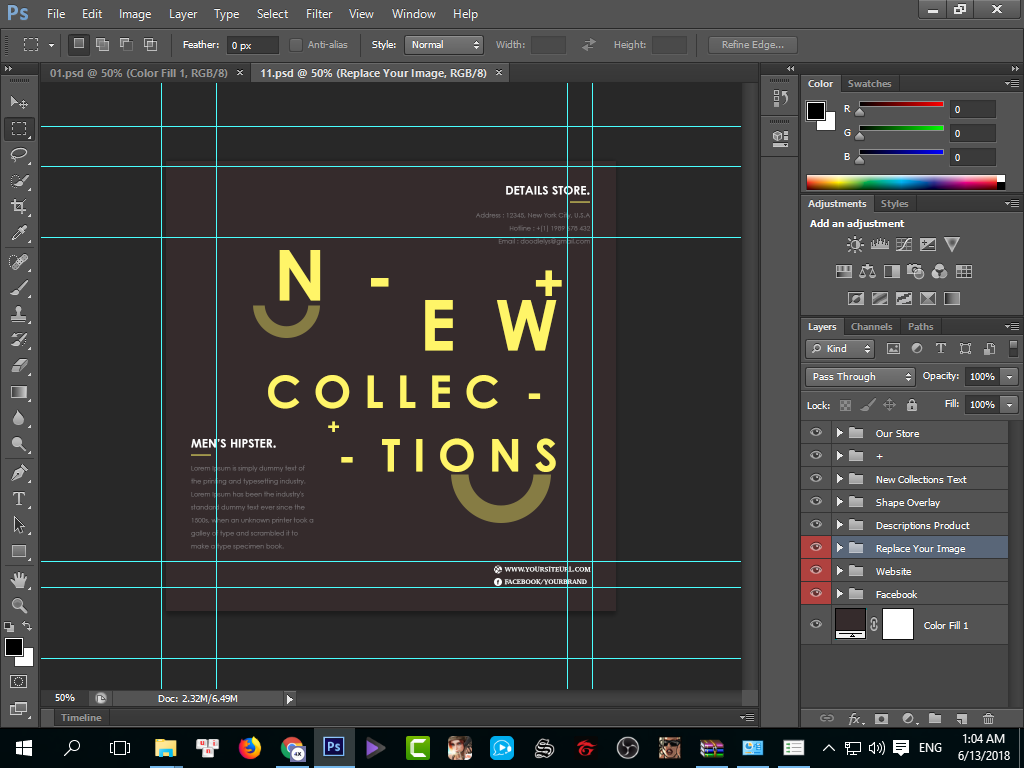Viewport: 1024px width, 768px height.
Task: Open Firefox from the taskbar
Action: [250, 747]
